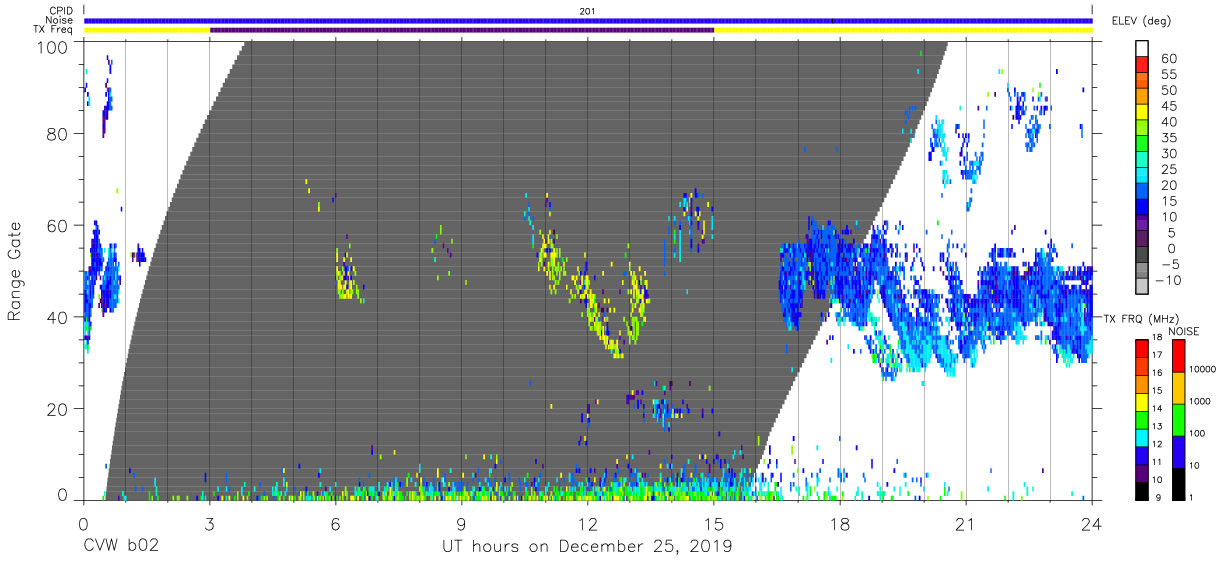Click the 12 tick on the UT hours axis
This screenshot has height=567, width=1228.
coord(588,523)
